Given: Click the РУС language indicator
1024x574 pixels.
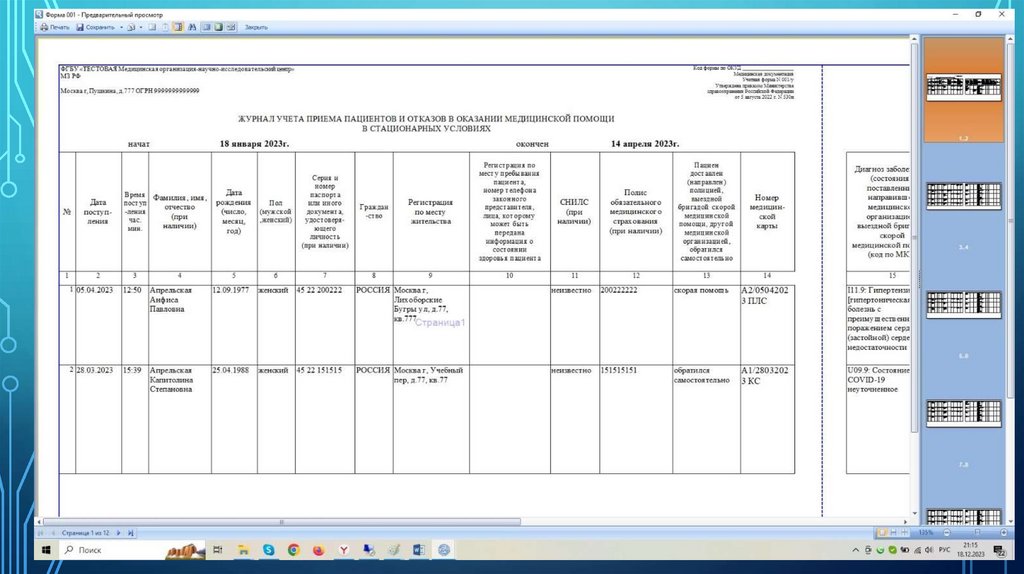Looking at the screenshot, I should (x=944, y=550).
